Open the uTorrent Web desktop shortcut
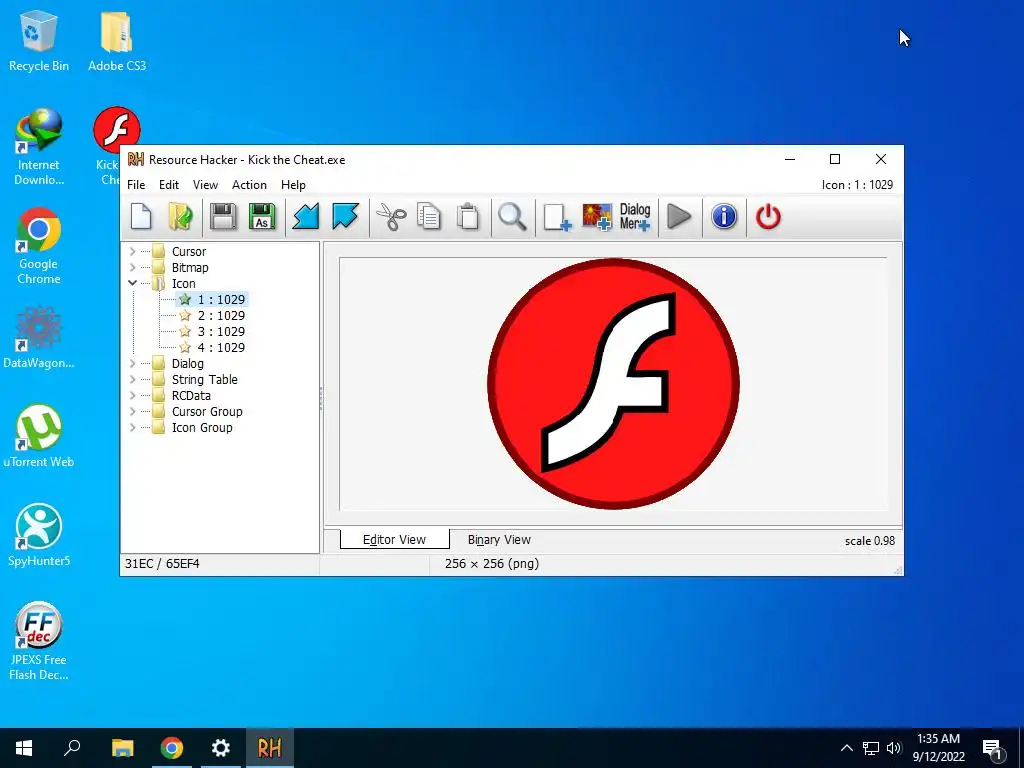 (39, 436)
